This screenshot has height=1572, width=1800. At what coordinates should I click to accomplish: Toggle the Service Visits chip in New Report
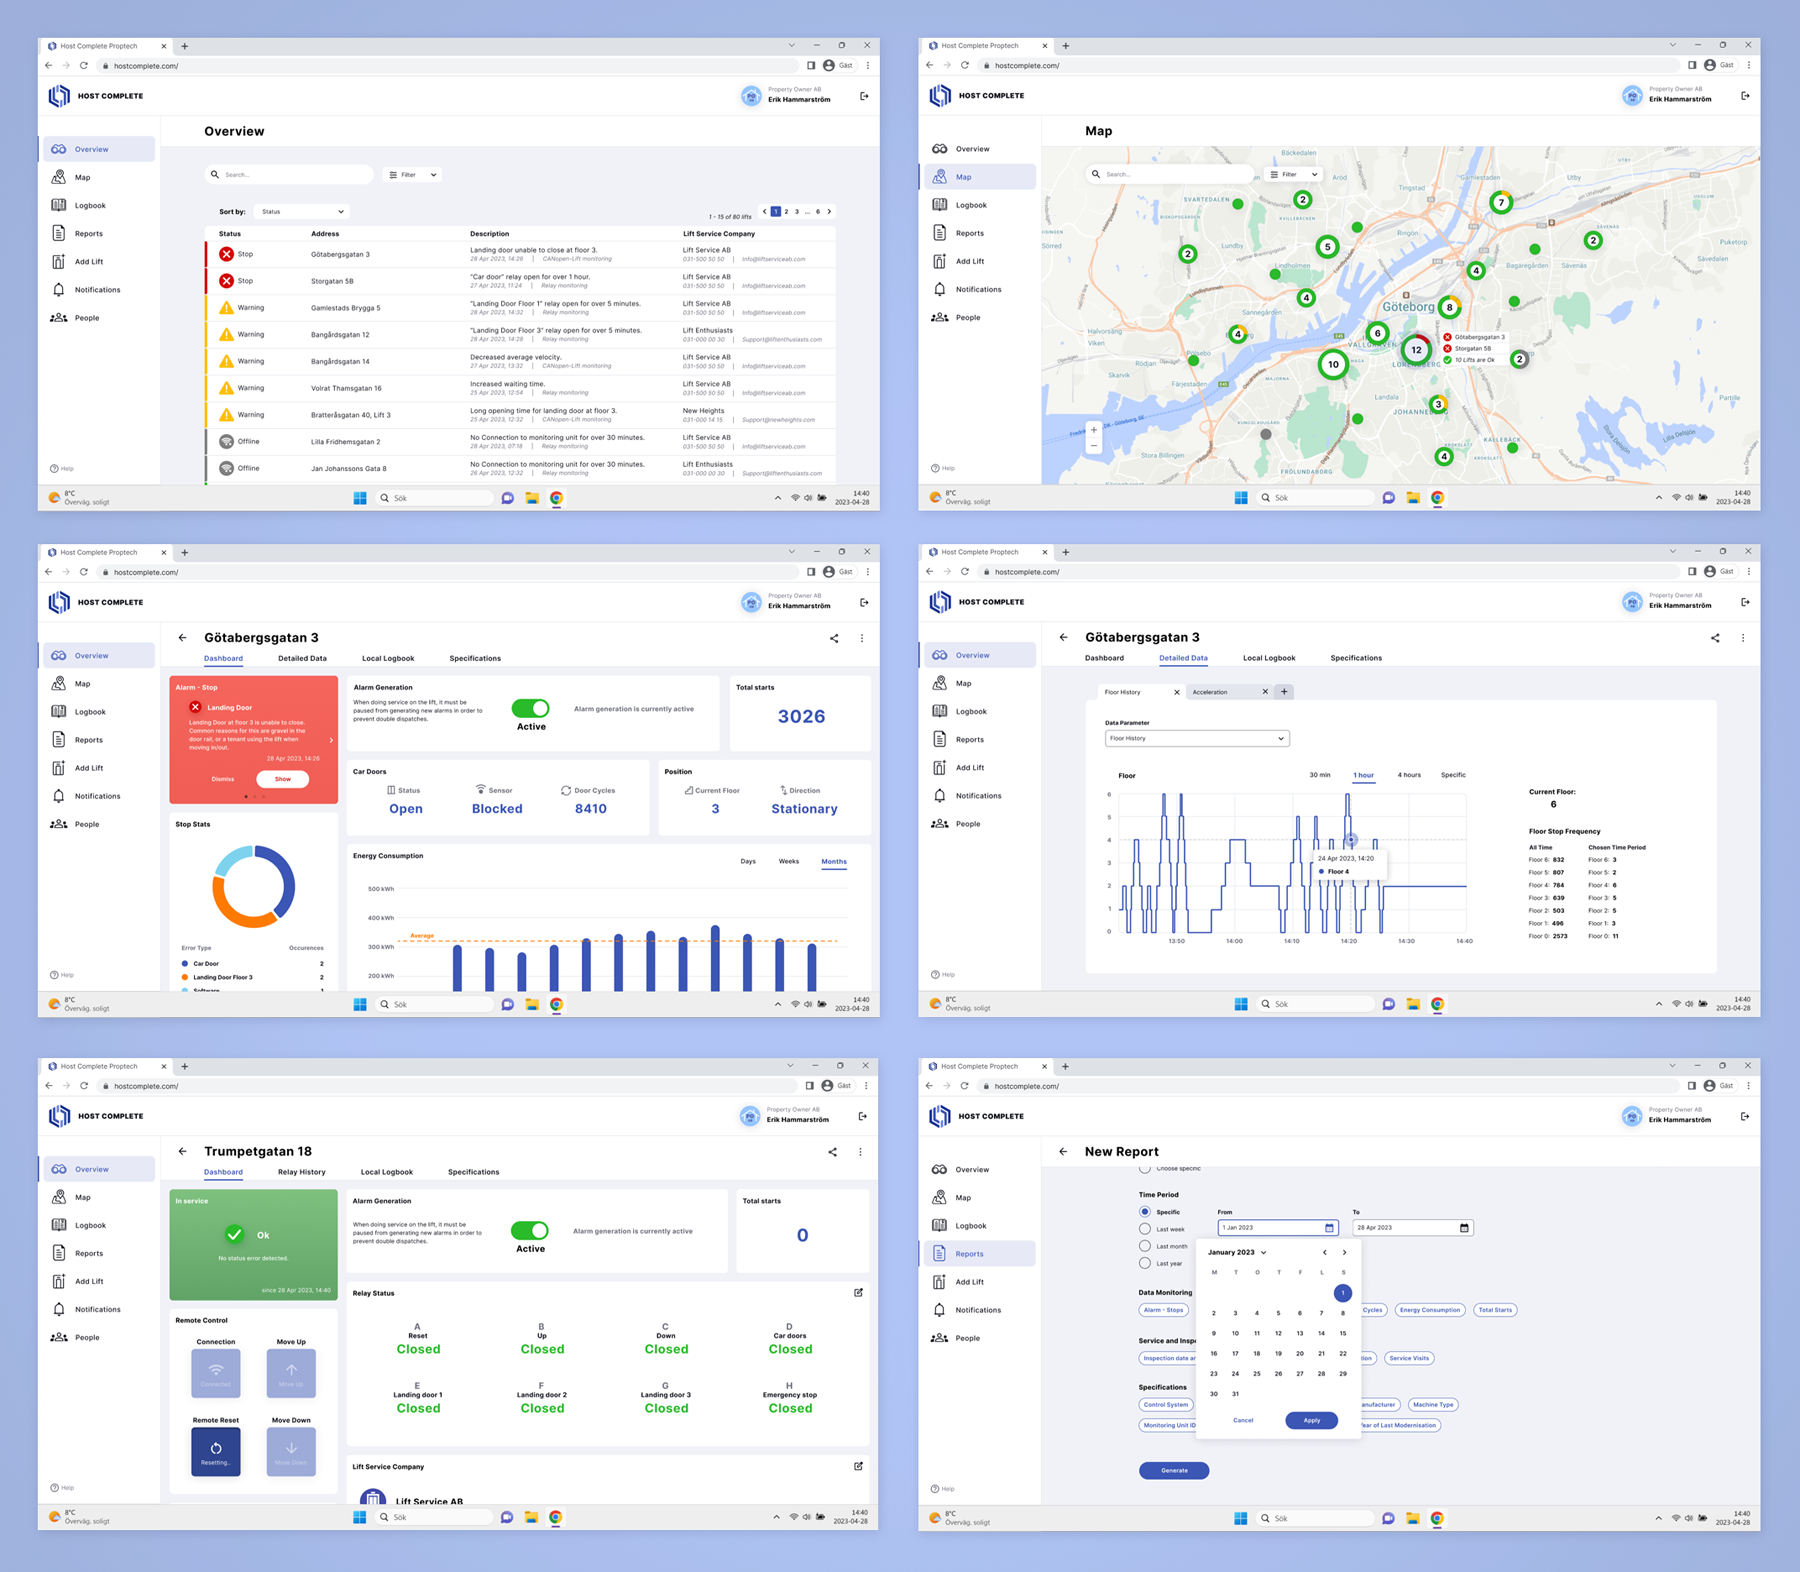pyautogui.click(x=1409, y=1358)
